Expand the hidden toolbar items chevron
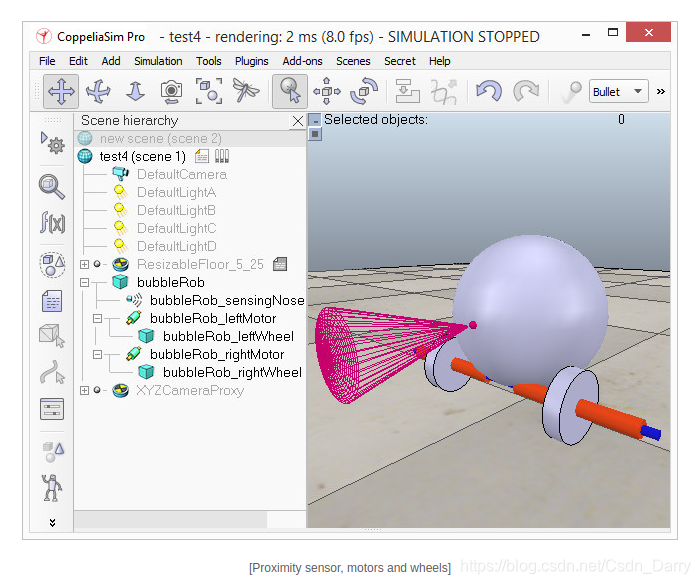The width and height of the screenshot is (700, 584). coord(661,92)
